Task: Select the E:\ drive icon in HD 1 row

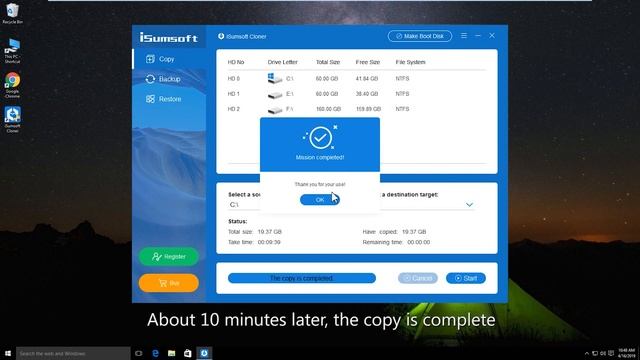Action: (275, 94)
